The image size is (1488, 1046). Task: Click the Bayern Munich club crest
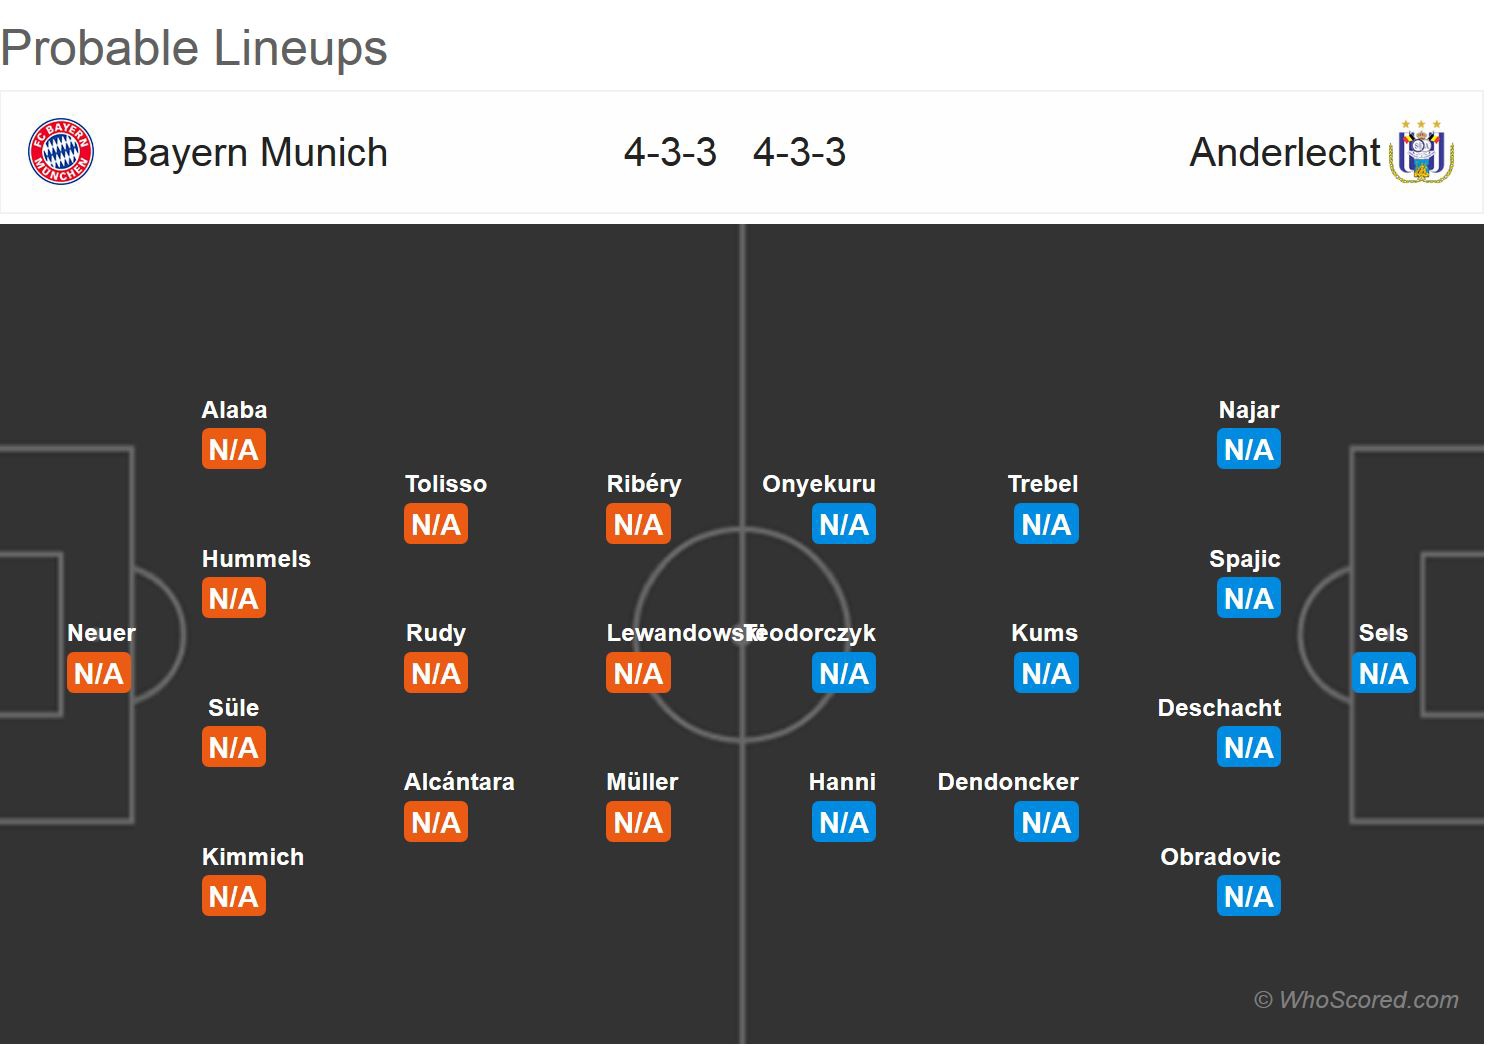tap(61, 152)
